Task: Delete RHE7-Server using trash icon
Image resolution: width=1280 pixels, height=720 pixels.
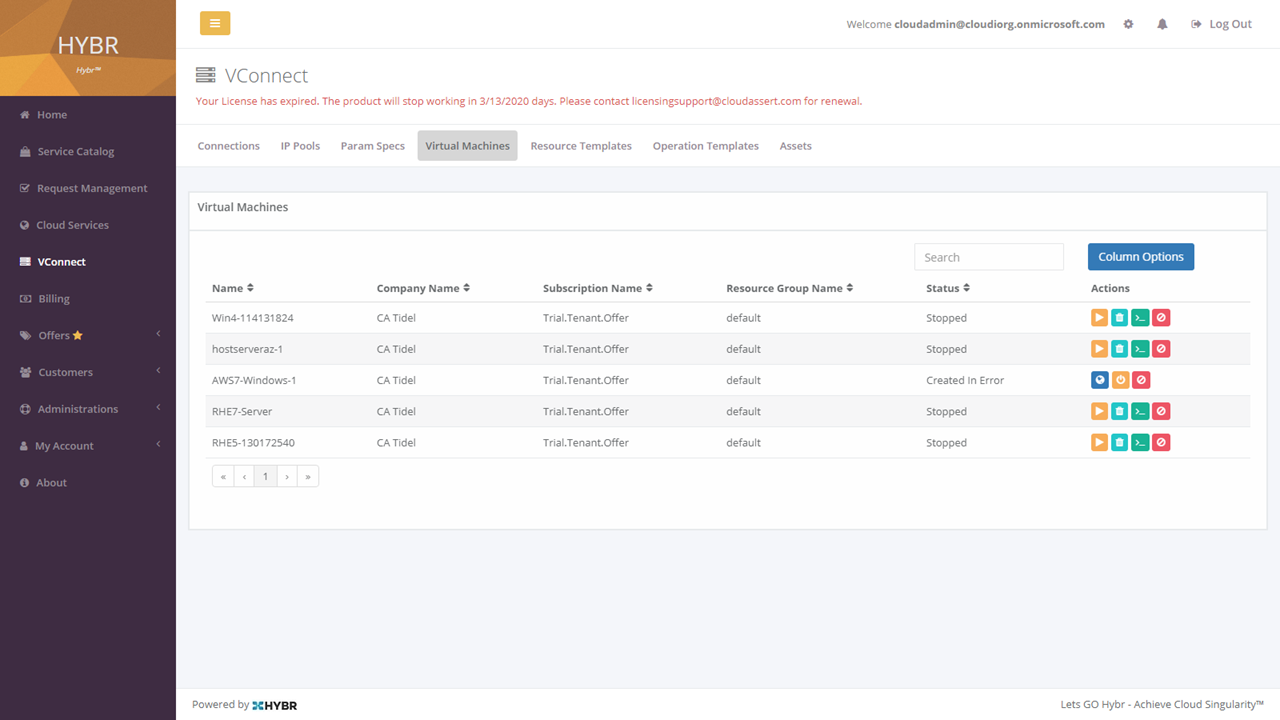Action: 1120,411
